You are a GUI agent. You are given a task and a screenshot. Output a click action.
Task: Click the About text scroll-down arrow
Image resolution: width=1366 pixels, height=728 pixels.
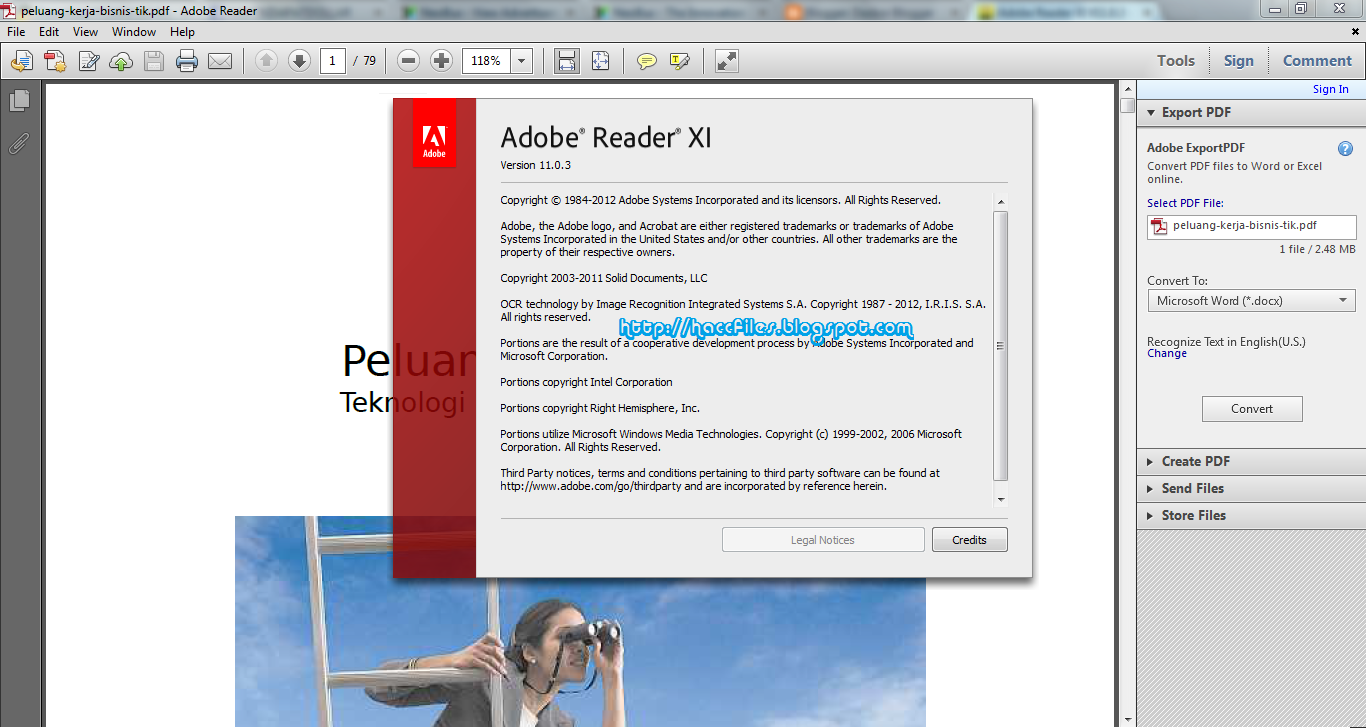tap(1001, 498)
